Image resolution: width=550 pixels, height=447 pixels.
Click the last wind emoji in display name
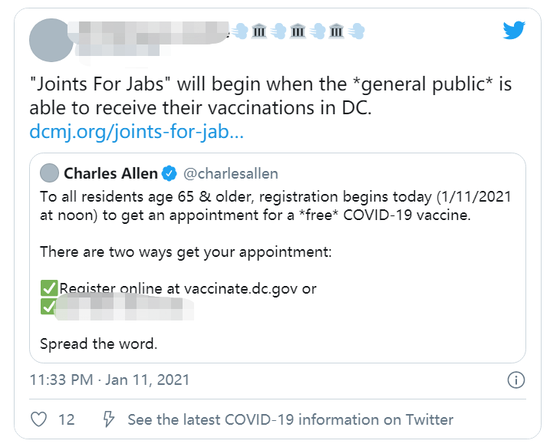coord(356,31)
